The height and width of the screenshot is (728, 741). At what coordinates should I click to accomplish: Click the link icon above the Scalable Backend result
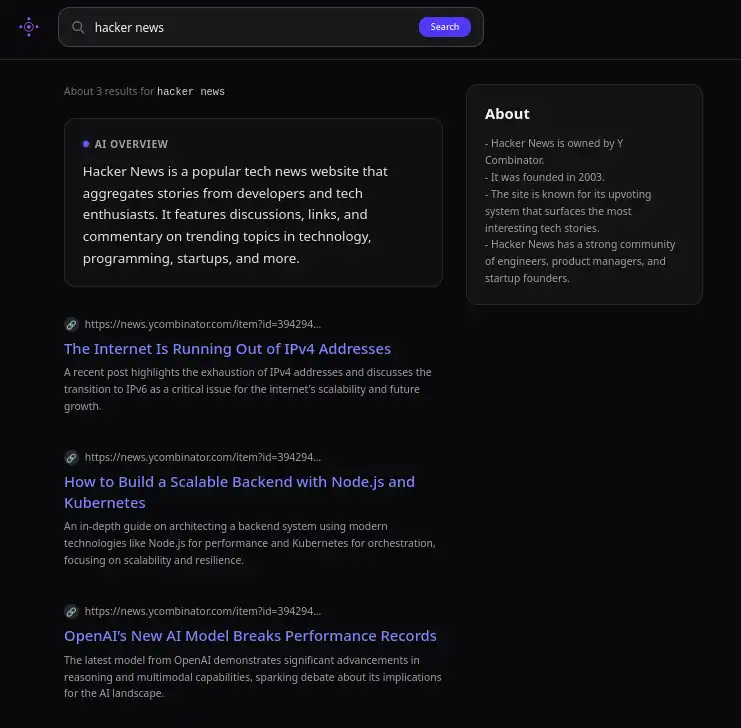71,457
